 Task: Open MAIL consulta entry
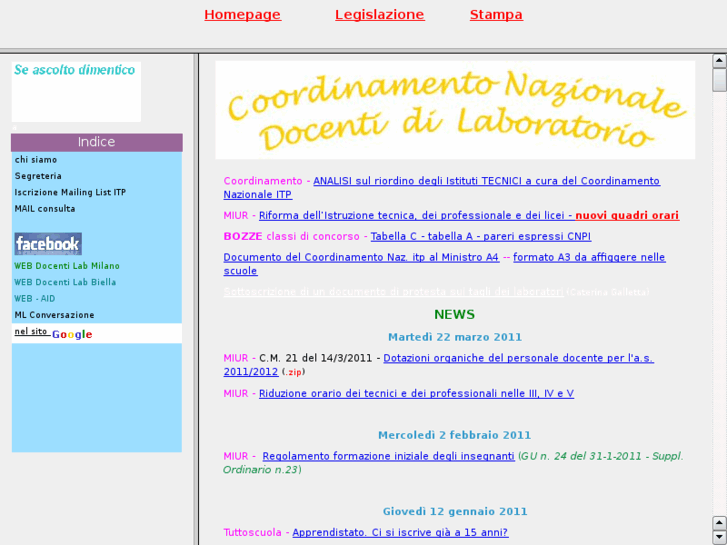pyautogui.click(x=45, y=209)
